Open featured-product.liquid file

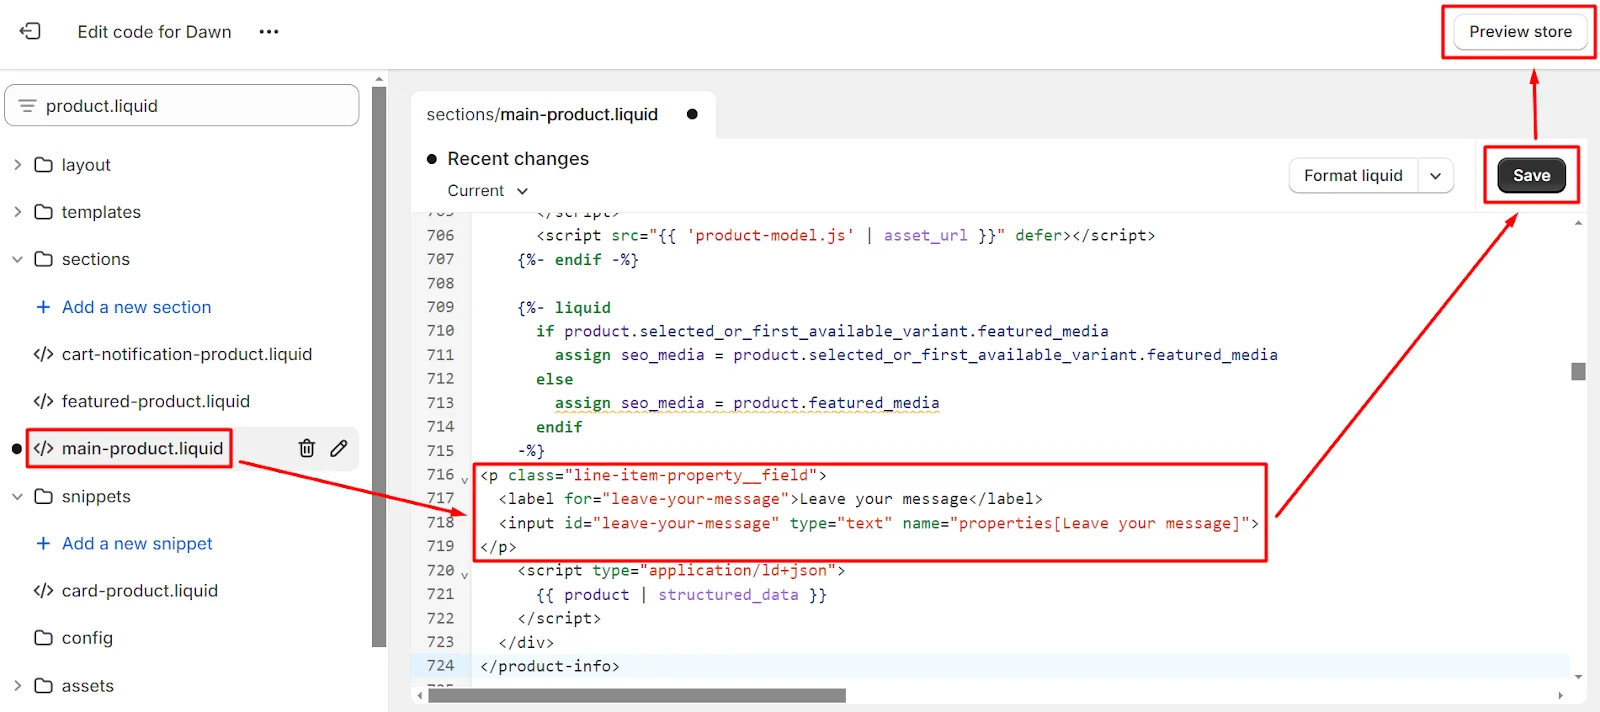click(156, 401)
